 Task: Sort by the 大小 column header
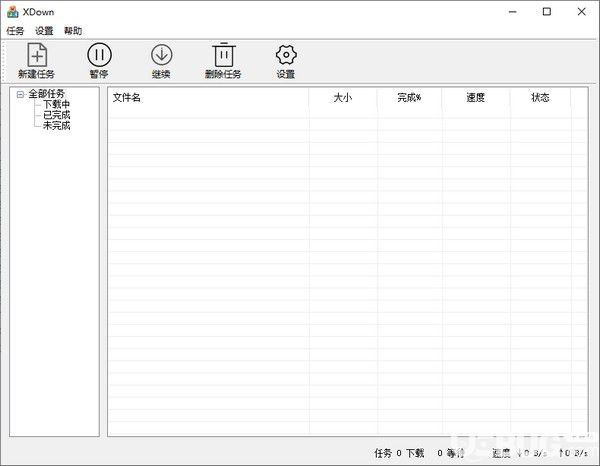(x=343, y=98)
